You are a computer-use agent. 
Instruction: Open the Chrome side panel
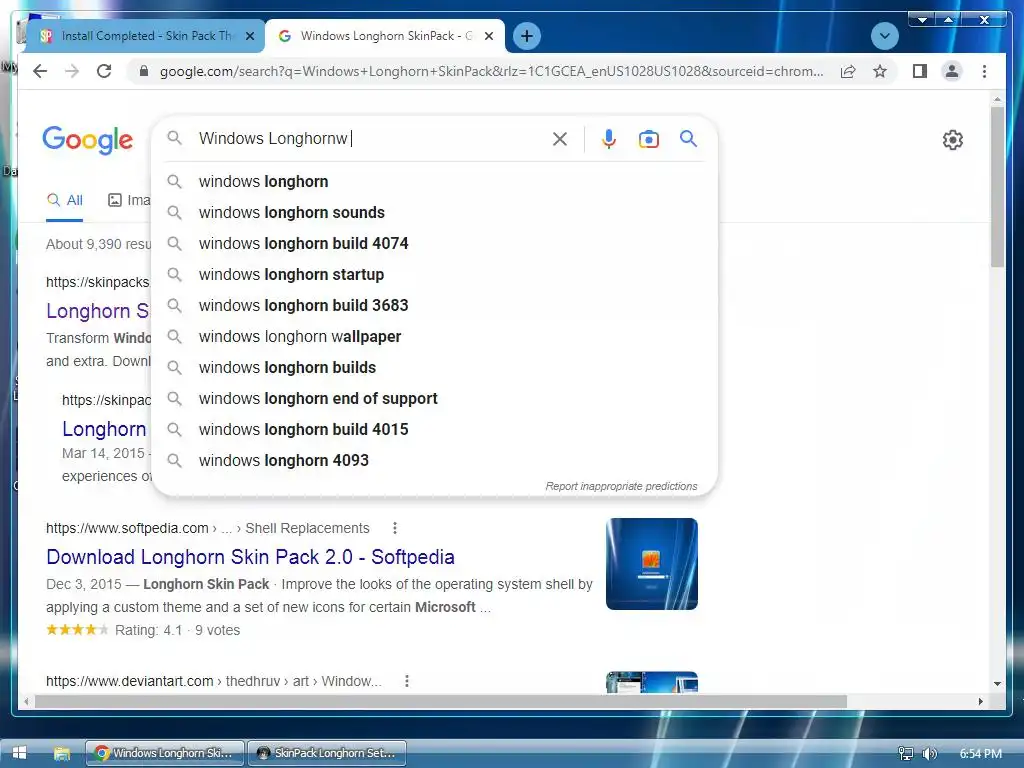(920, 71)
